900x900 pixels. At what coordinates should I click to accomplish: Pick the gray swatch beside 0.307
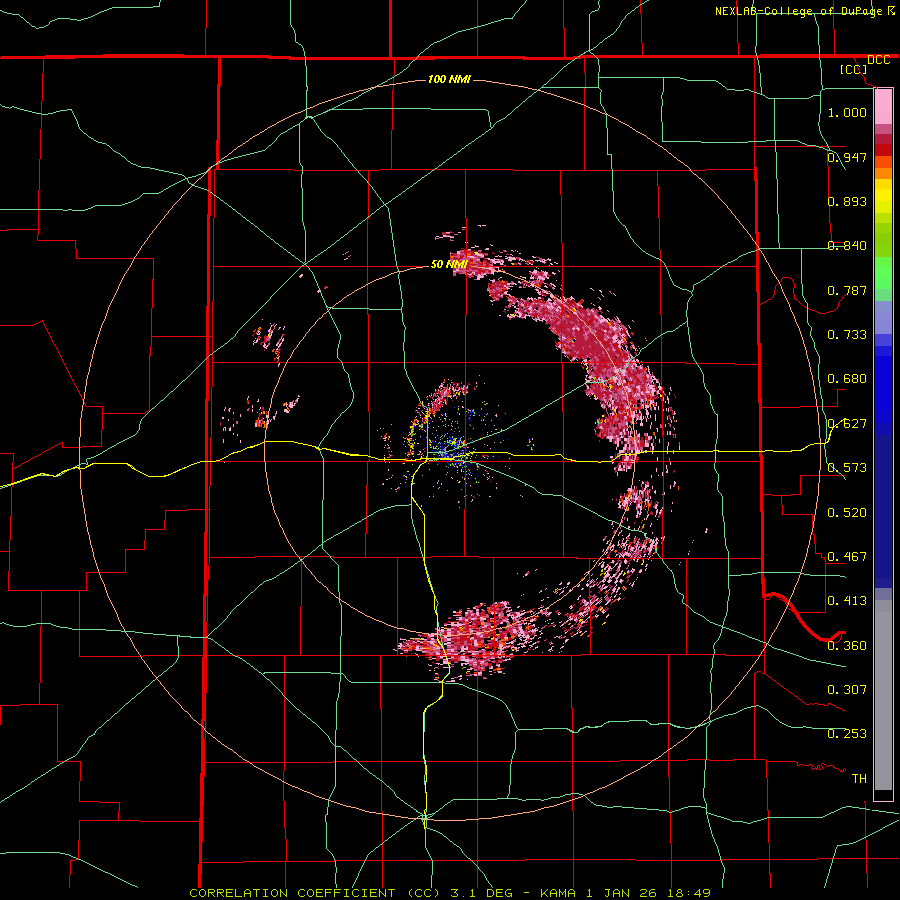(883, 695)
